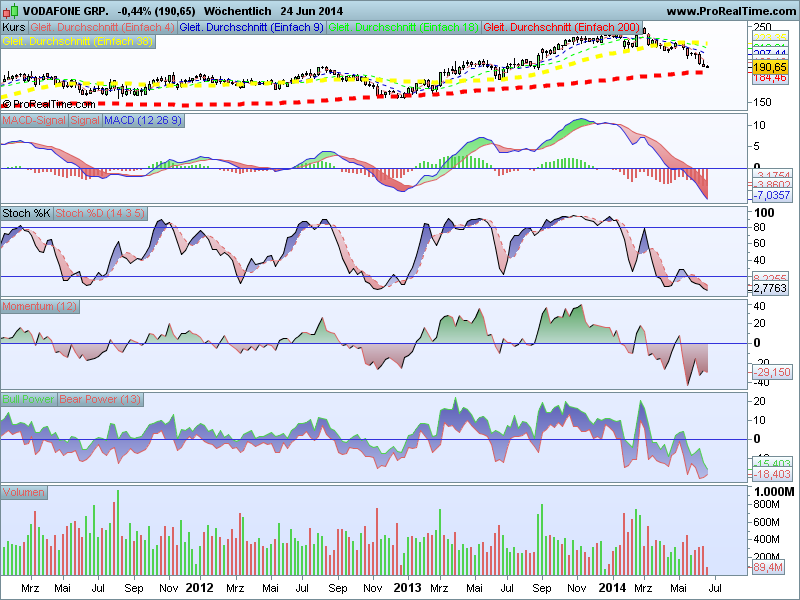
Task: Select the Volumen panel label
Action: point(23,492)
